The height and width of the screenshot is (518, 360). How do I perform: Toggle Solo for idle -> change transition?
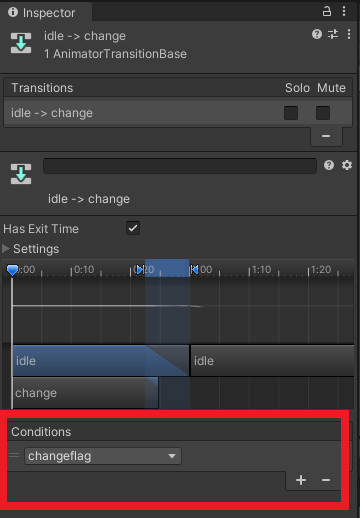click(x=291, y=113)
